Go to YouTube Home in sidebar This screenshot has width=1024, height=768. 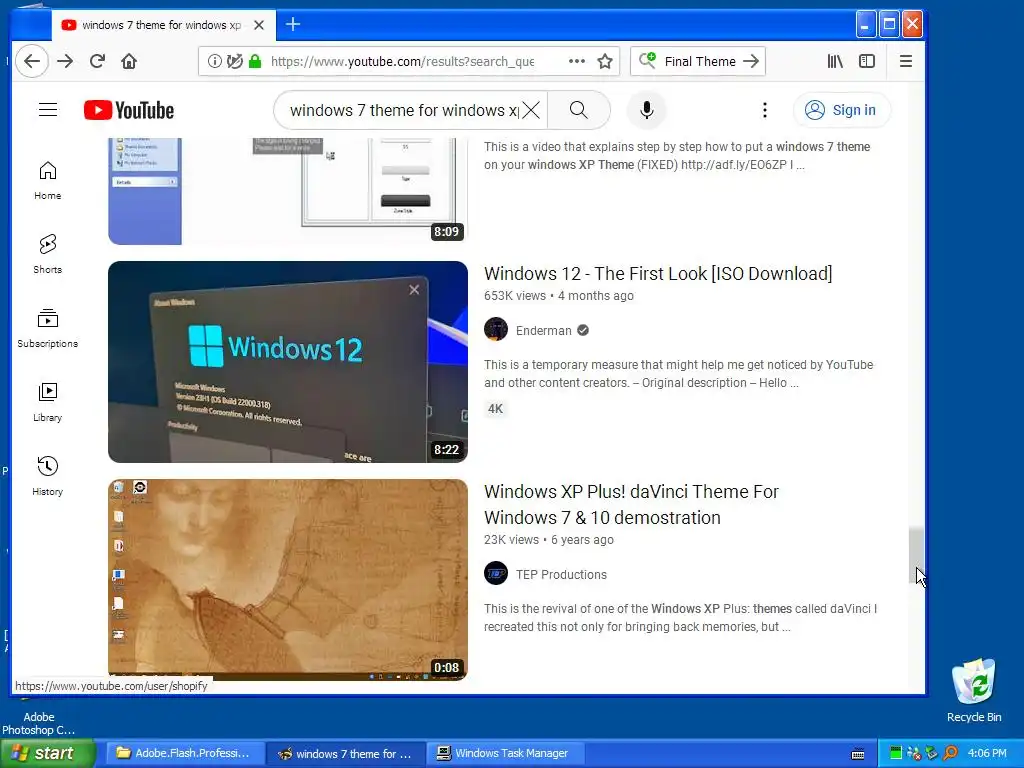(48, 181)
